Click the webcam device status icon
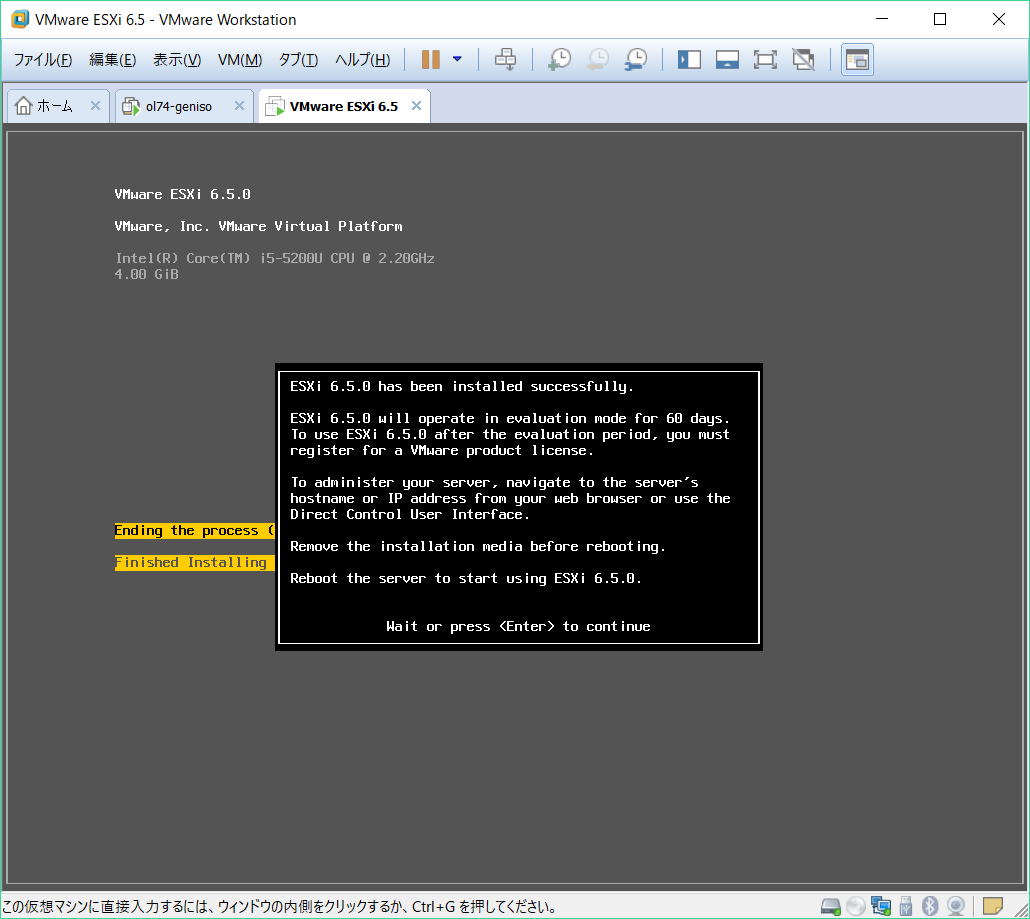 click(956, 907)
